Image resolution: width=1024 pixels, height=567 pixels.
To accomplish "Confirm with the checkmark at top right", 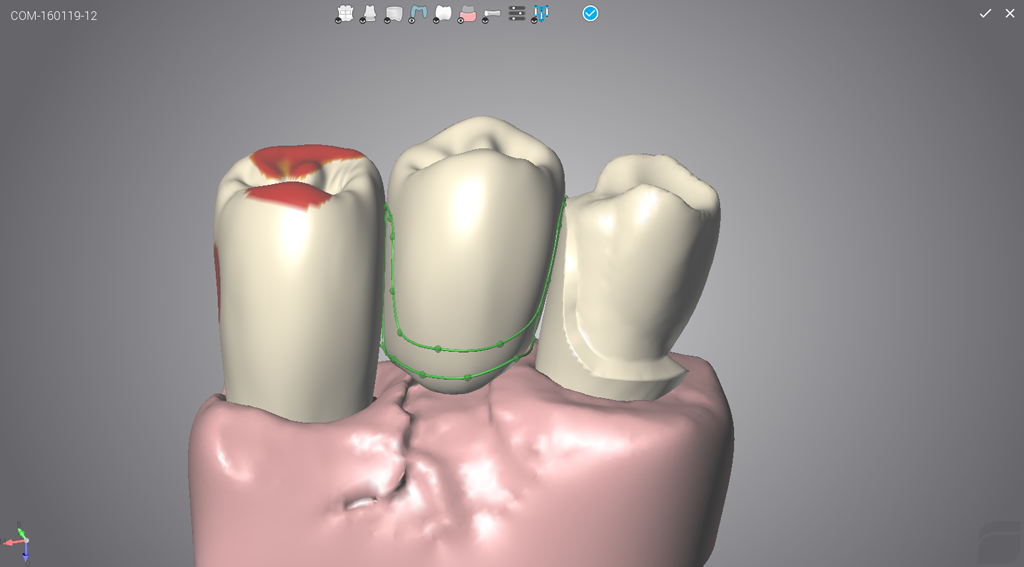I will [x=985, y=13].
